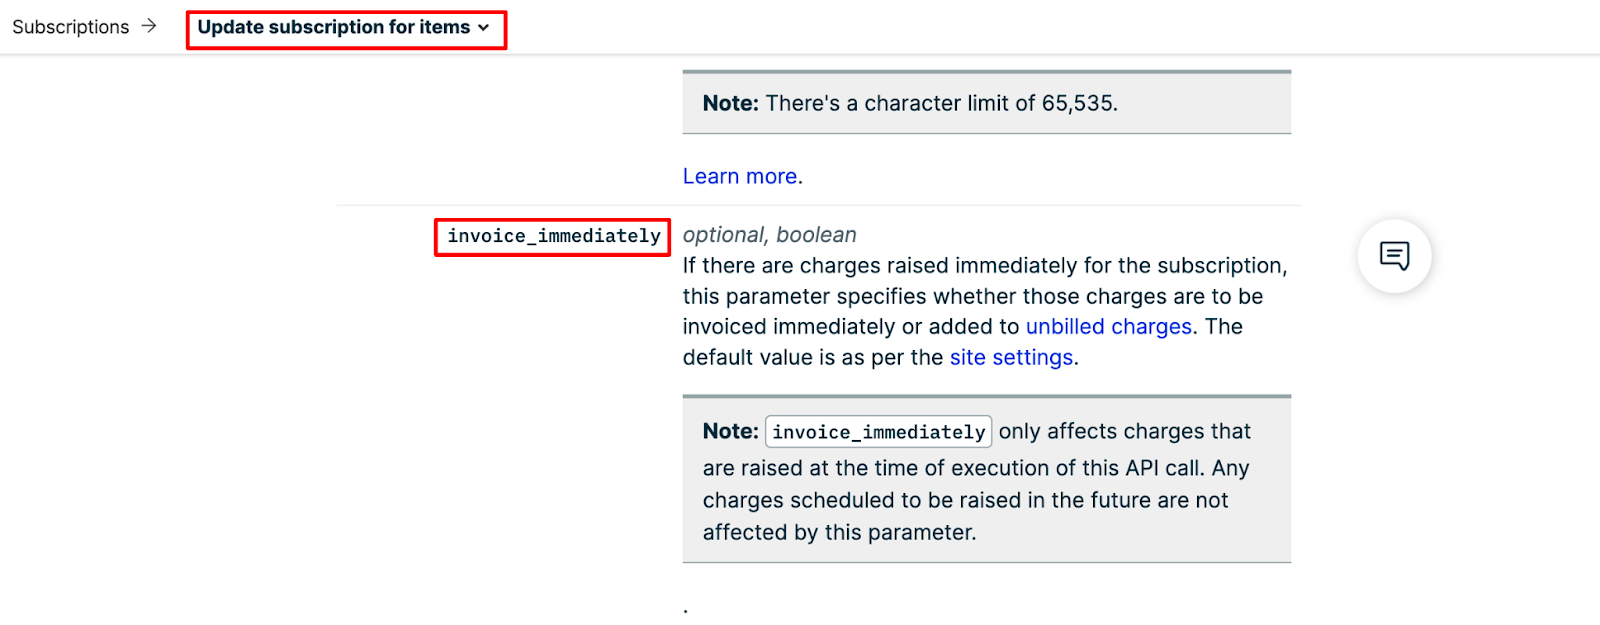Open the feedback comment icon button
This screenshot has width=1600, height=625.
[1394, 256]
